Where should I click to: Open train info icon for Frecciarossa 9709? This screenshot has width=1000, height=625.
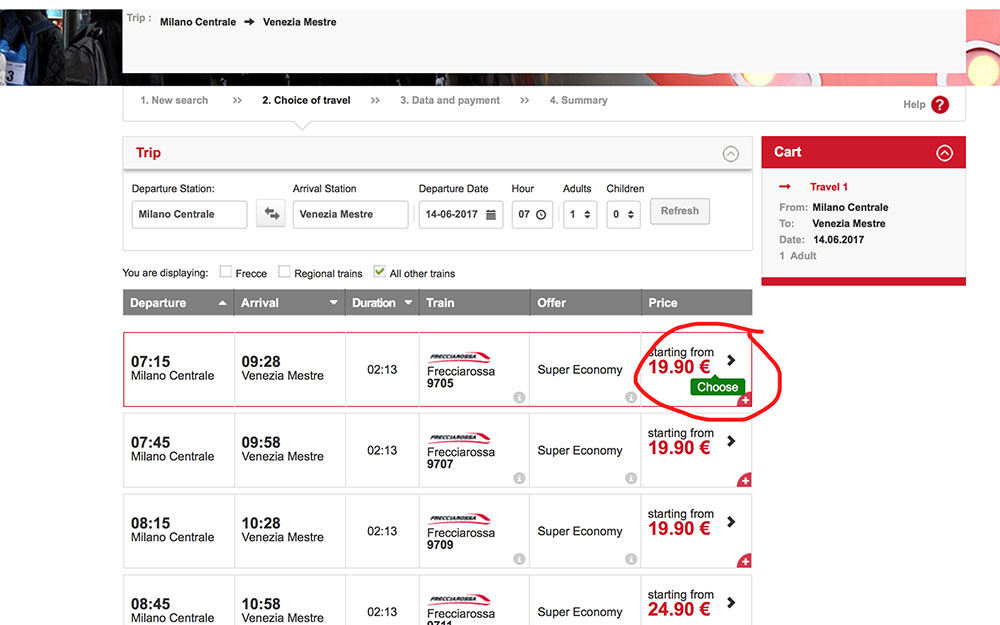[x=519, y=559]
